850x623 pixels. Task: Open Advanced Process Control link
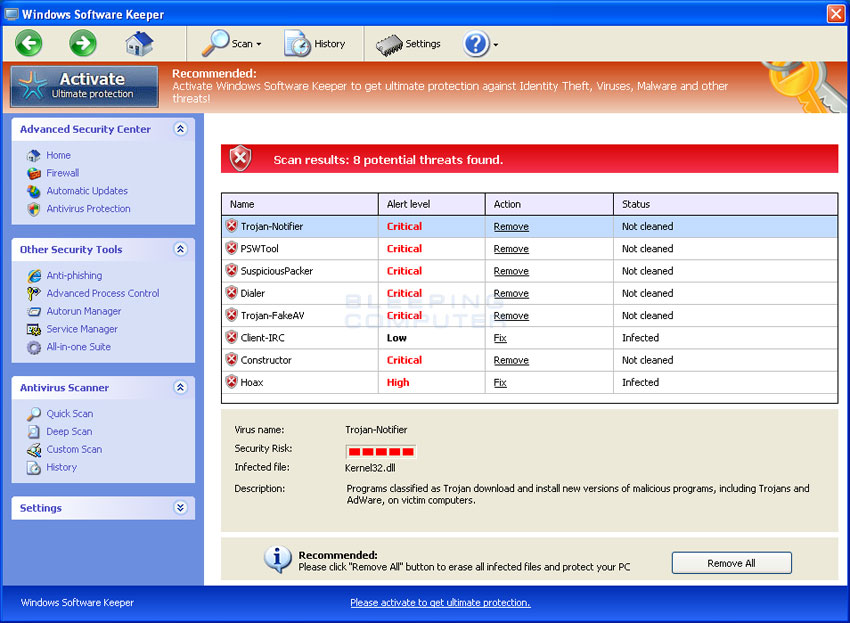(102, 293)
